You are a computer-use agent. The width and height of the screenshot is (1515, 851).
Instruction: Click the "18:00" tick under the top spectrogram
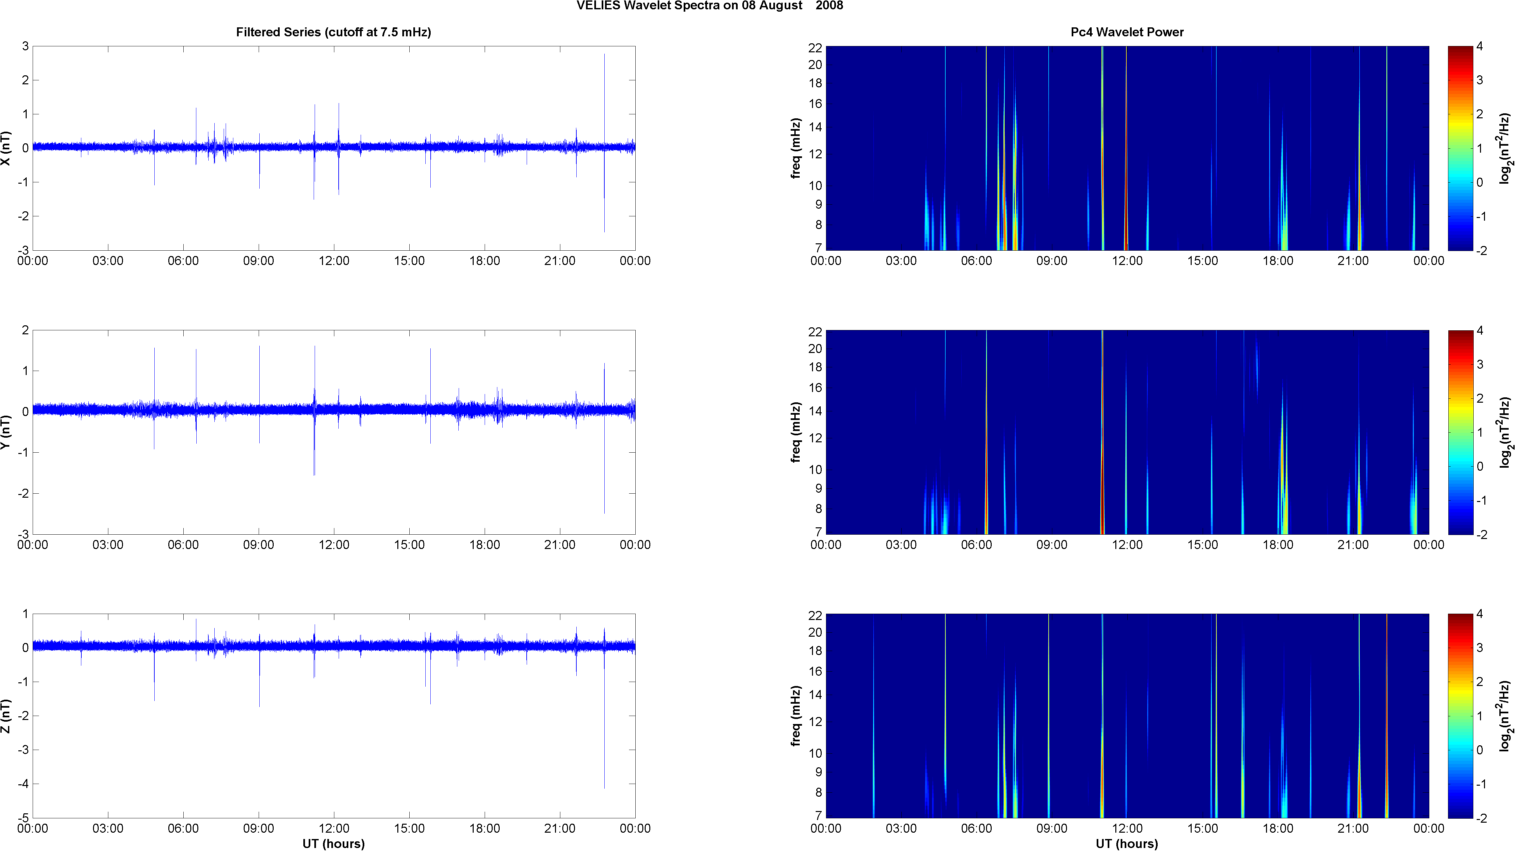1278,261
